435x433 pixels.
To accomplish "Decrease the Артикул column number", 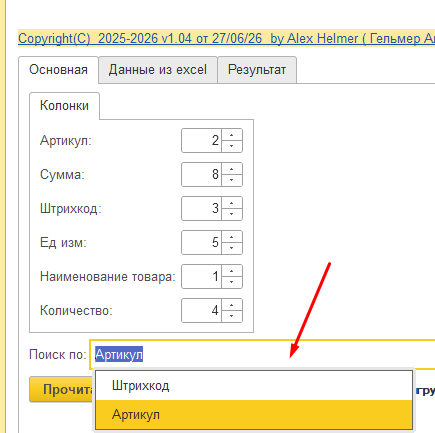I will [232, 146].
